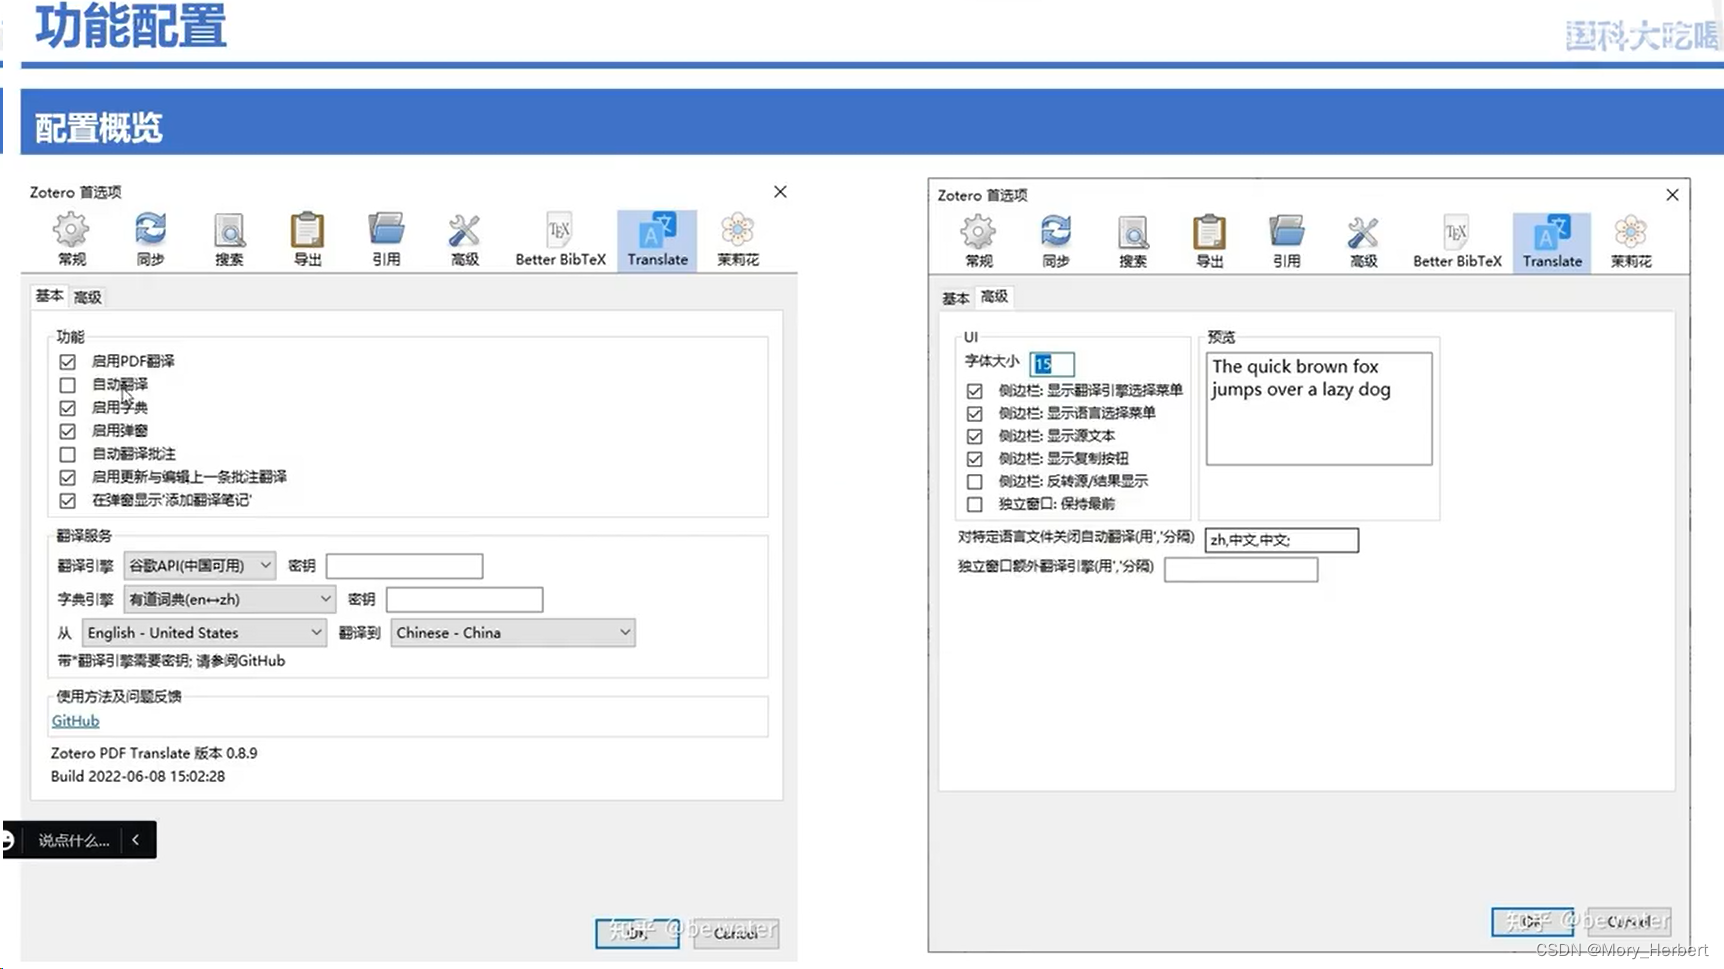Open the GitHub link
This screenshot has height=969, width=1724.
click(x=75, y=721)
